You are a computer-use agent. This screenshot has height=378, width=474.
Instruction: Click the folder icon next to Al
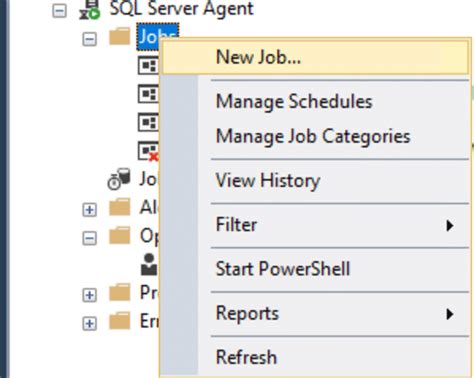coord(120,207)
